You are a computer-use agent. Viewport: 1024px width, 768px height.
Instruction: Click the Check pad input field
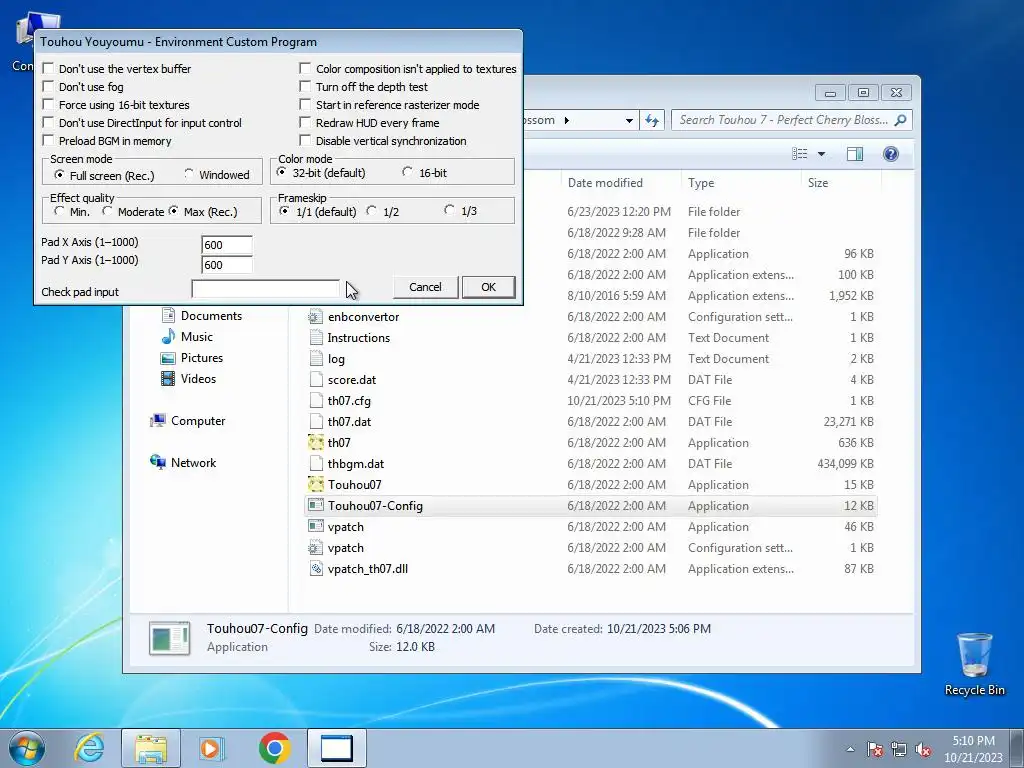tap(265, 288)
